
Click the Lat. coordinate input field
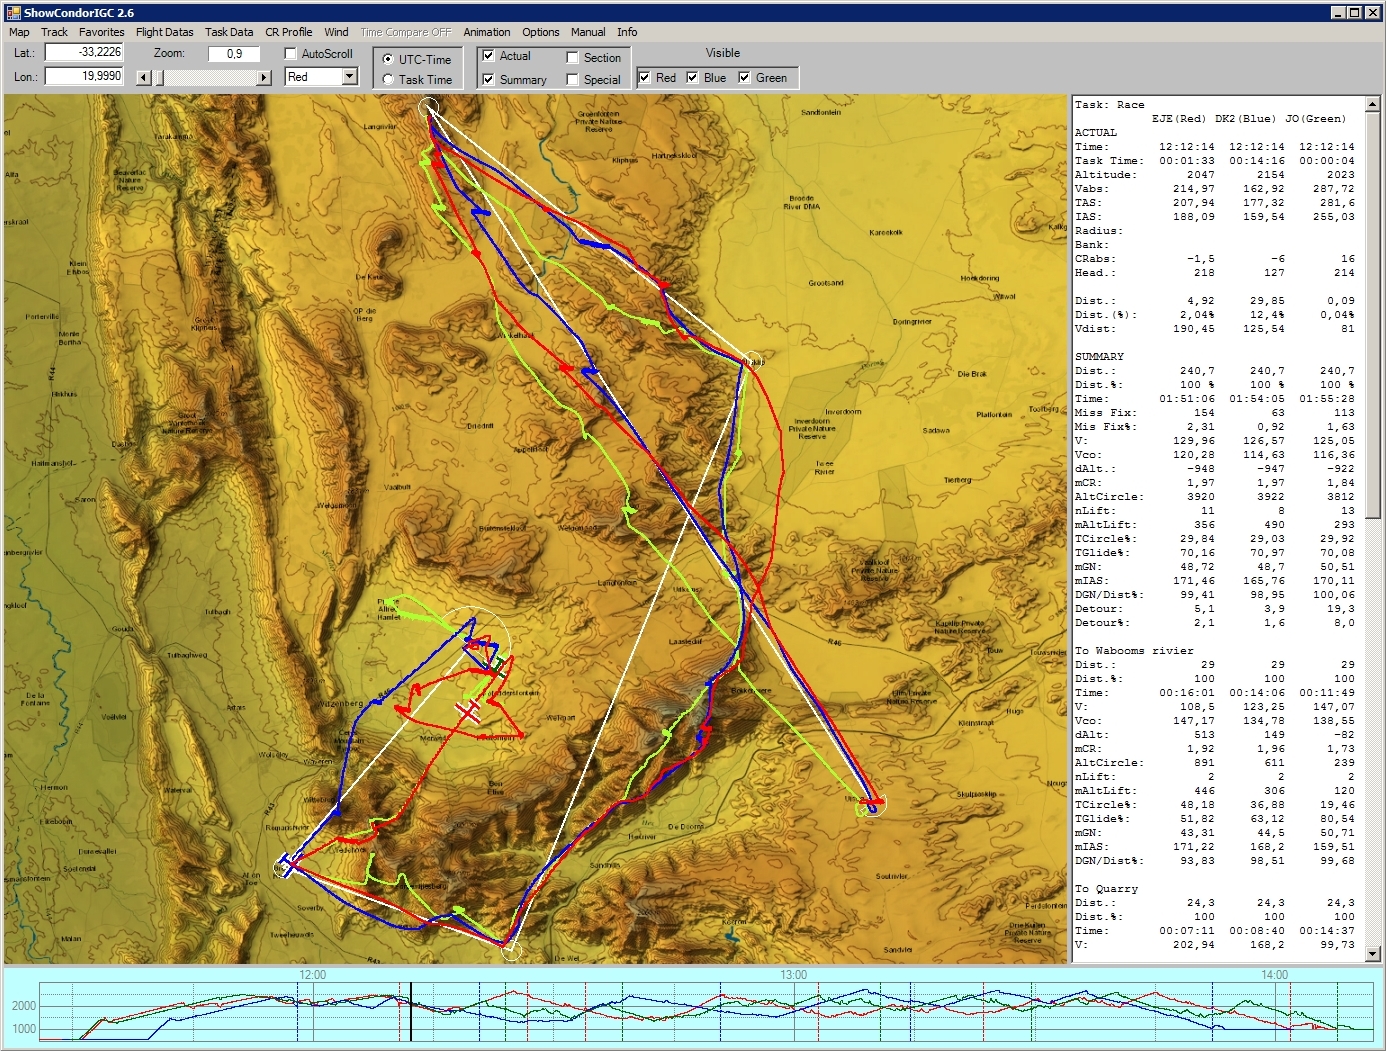click(x=84, y=52)
